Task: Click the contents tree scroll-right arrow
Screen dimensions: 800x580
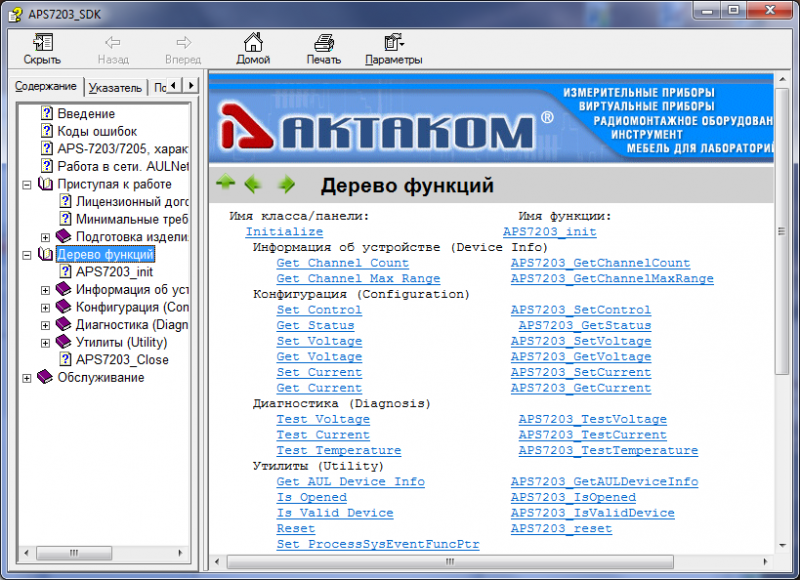Action: [180, 553]
